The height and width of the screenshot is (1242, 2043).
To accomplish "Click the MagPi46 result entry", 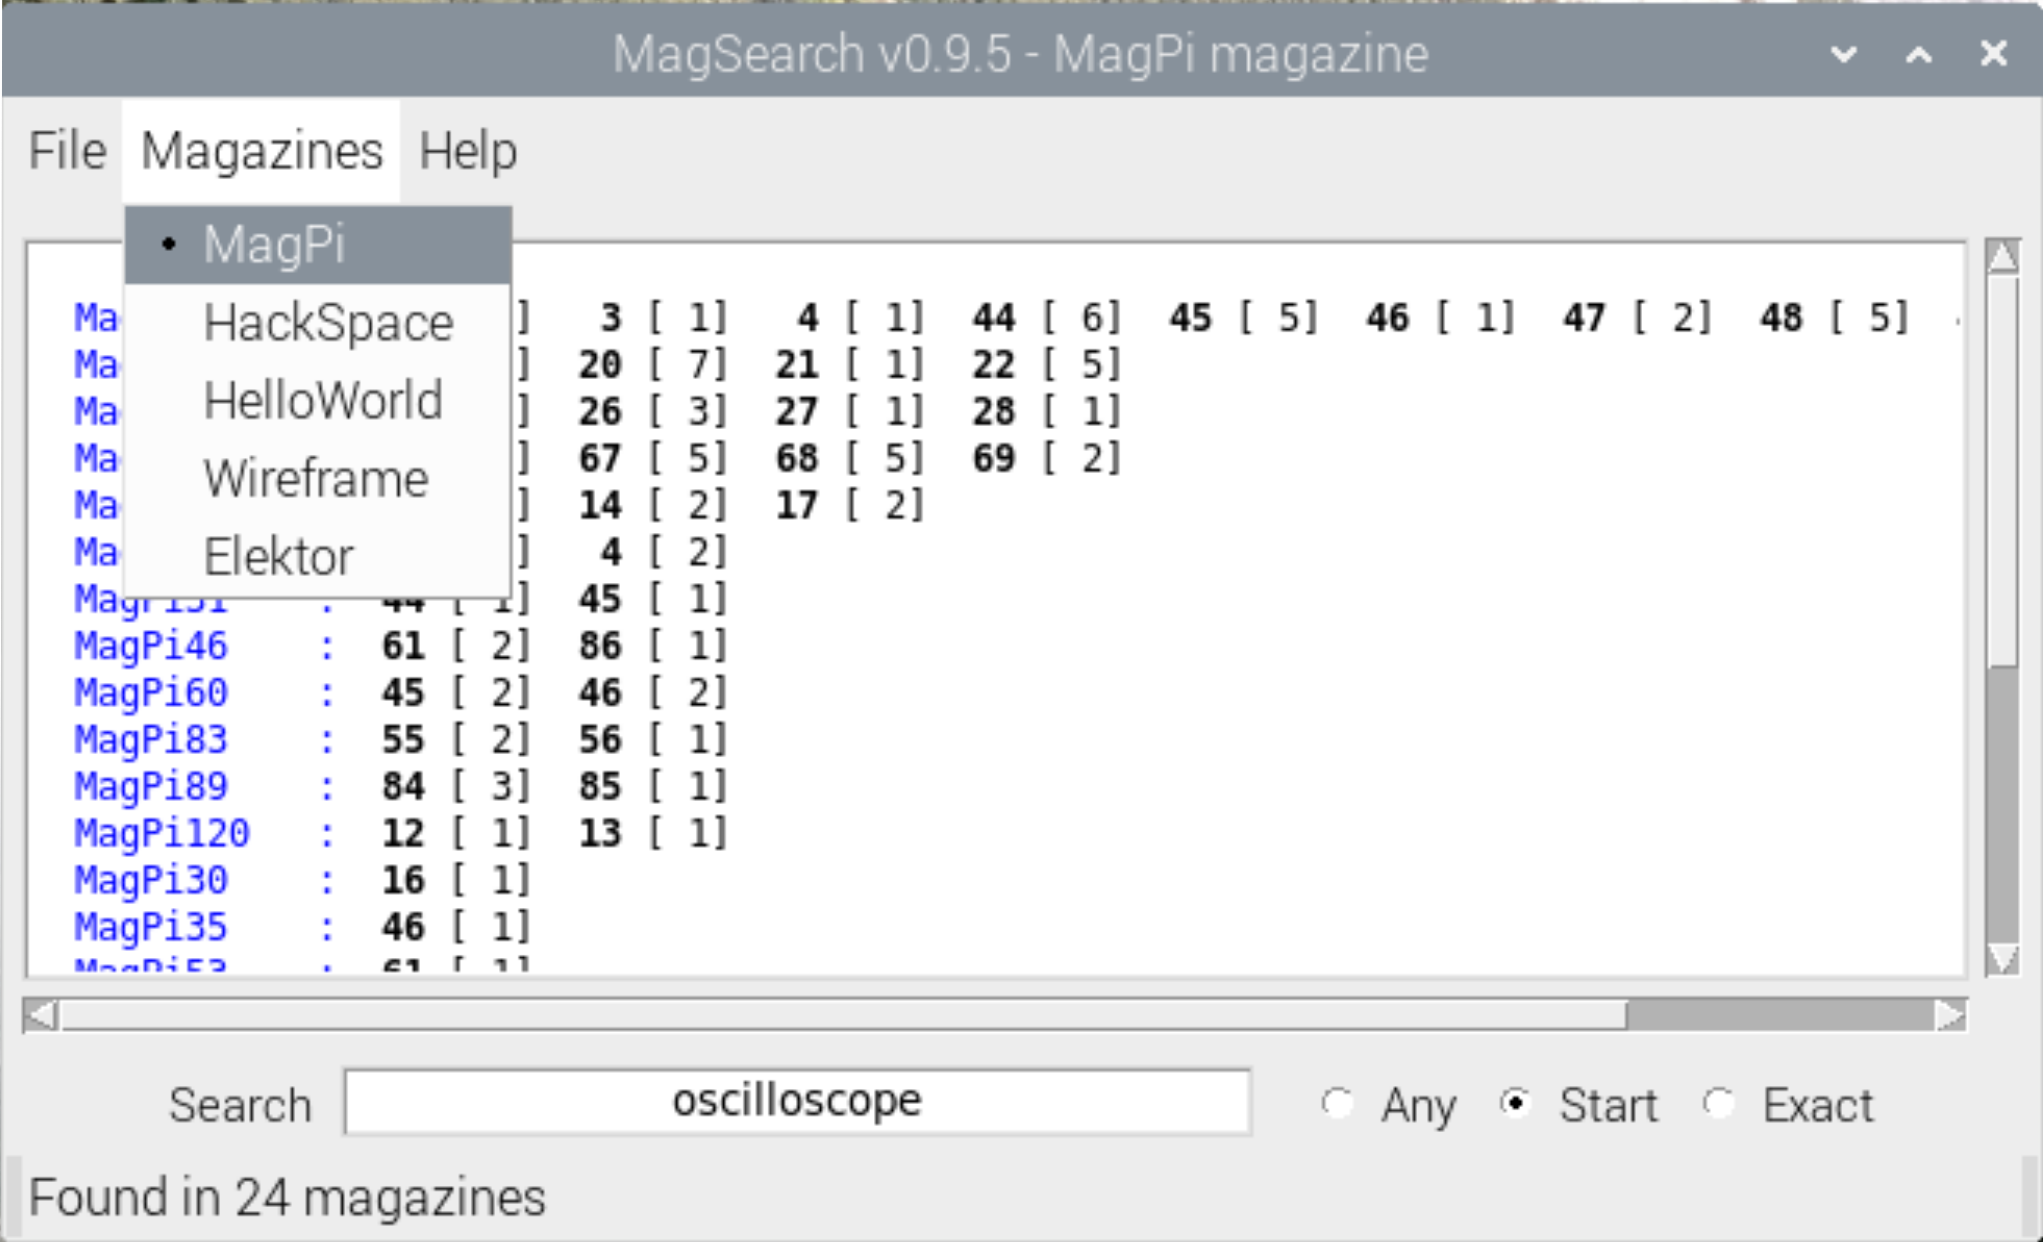I will 149,645.
